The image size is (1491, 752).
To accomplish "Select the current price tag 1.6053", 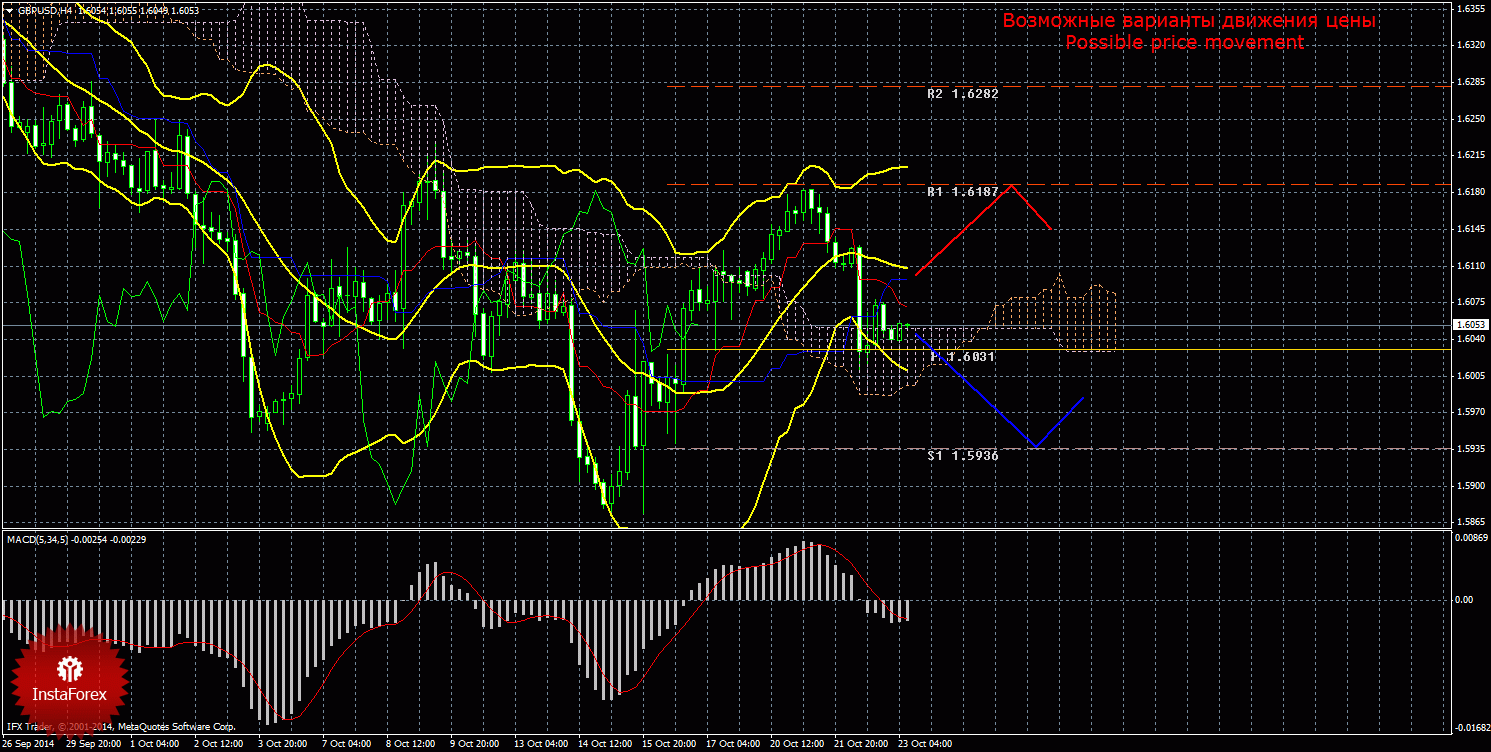I will (x=1472, y=325).
